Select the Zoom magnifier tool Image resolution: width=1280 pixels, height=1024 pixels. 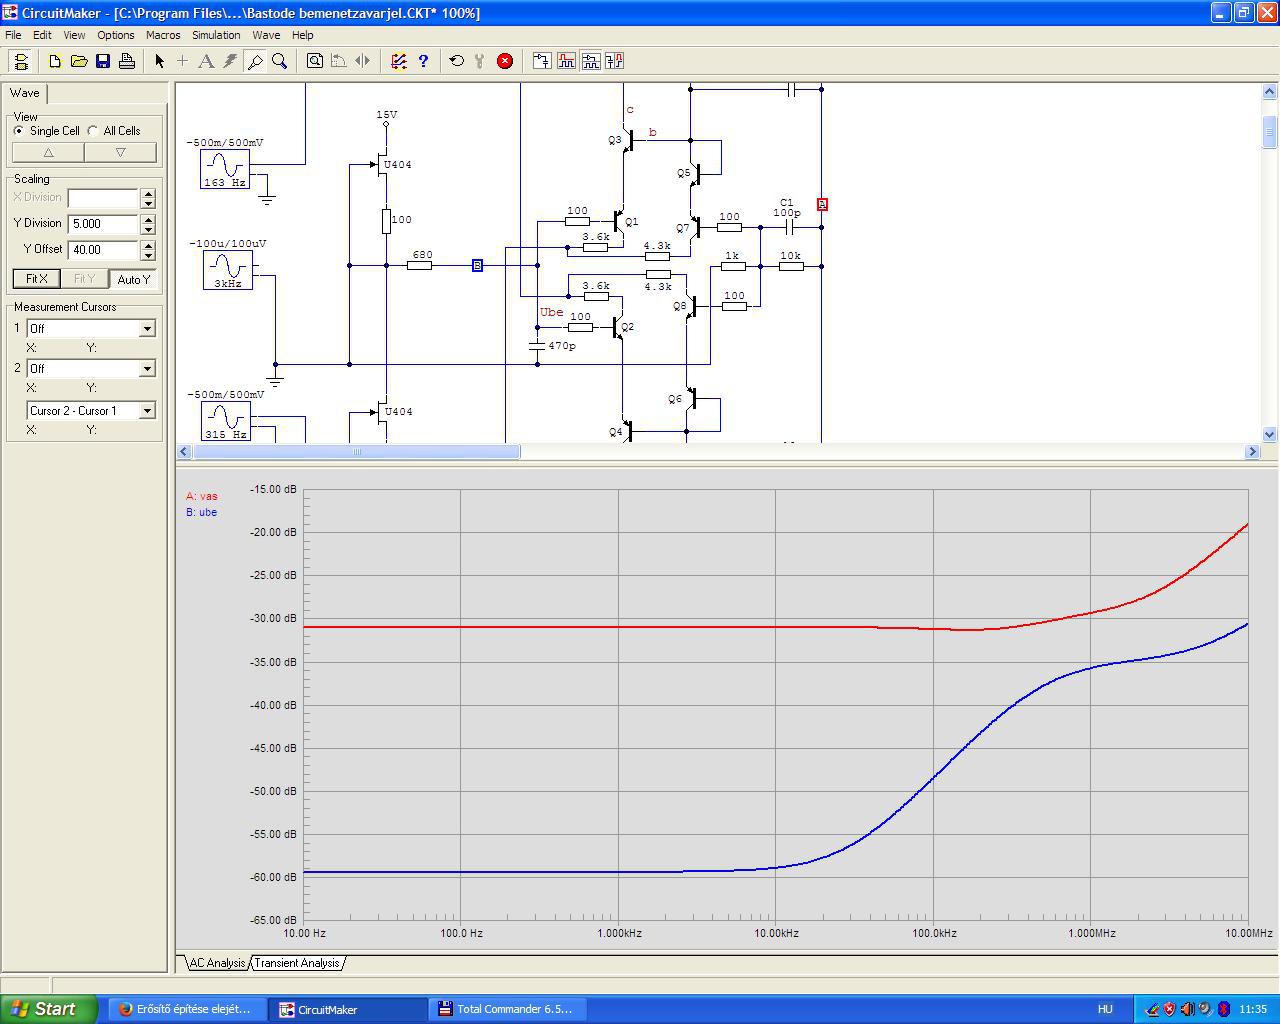[x=279, y=61]
